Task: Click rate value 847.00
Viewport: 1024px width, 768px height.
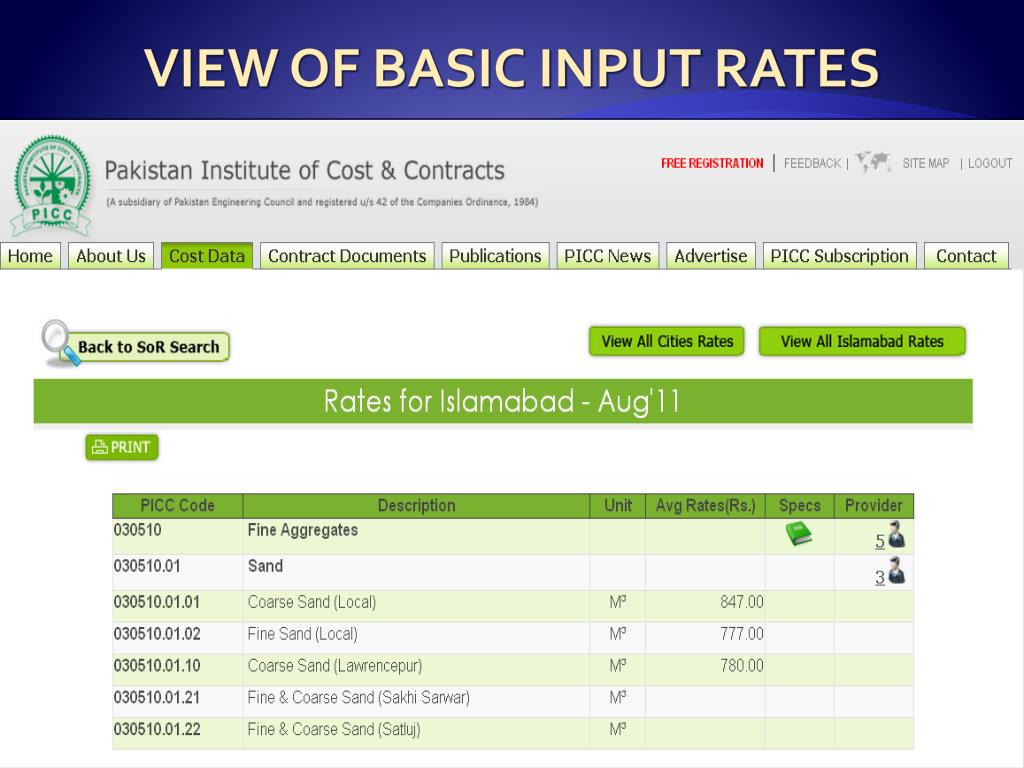Action: pos(741,602)
